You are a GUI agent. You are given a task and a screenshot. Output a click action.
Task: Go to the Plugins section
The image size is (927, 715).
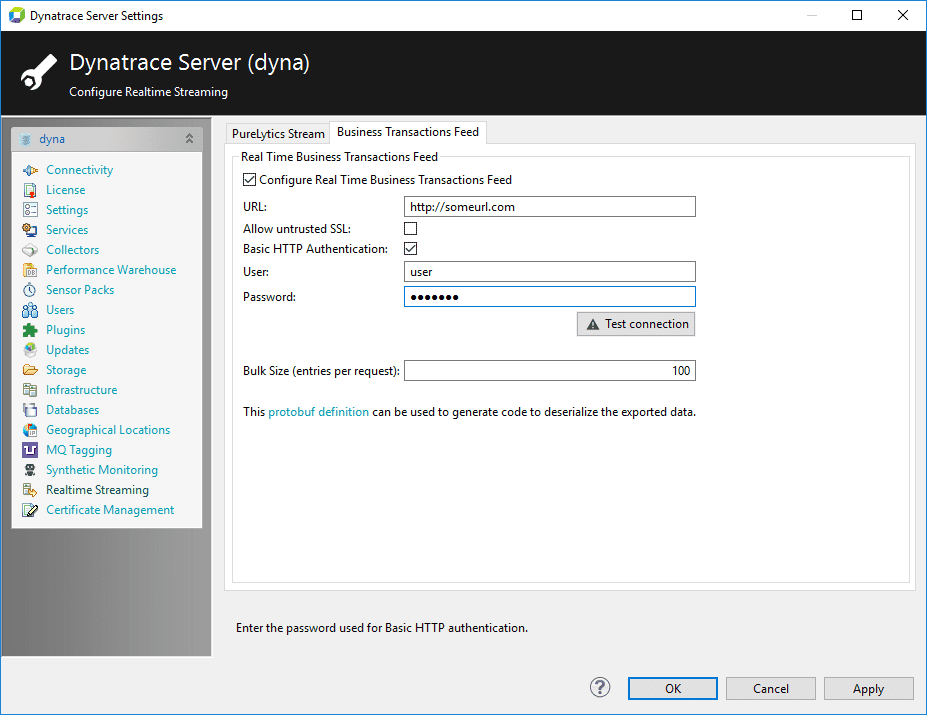coord(66,330)
